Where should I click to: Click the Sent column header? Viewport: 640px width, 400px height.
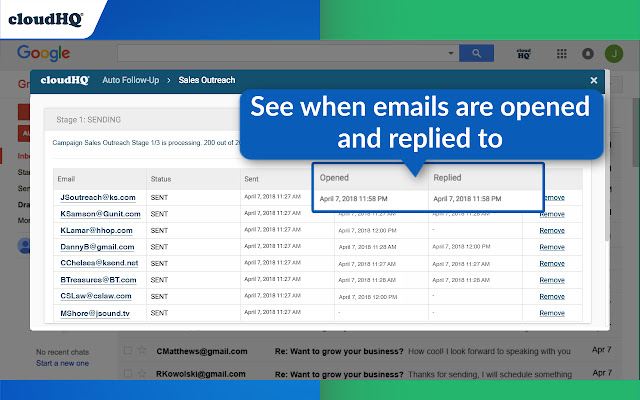(x=251, y=179)
